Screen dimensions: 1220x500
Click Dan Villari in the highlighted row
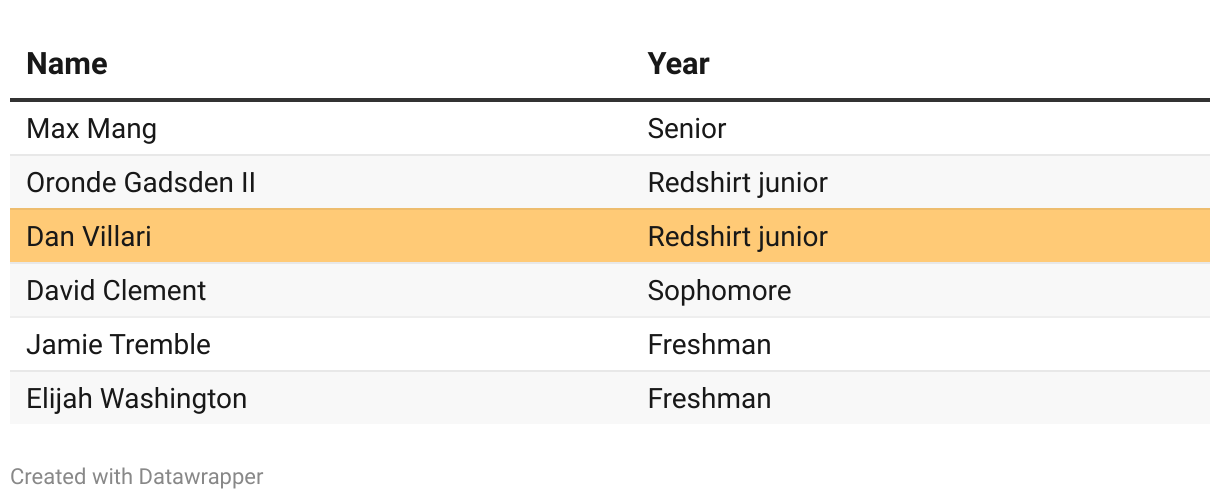coord(89,237)
